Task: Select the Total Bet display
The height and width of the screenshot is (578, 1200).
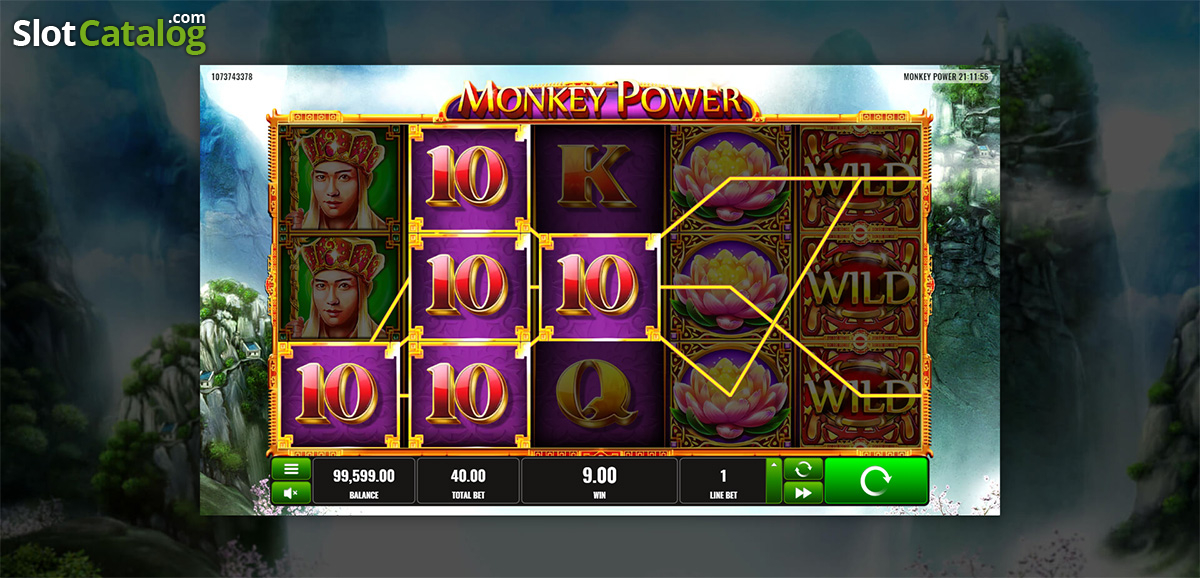Action: (468, 481)
